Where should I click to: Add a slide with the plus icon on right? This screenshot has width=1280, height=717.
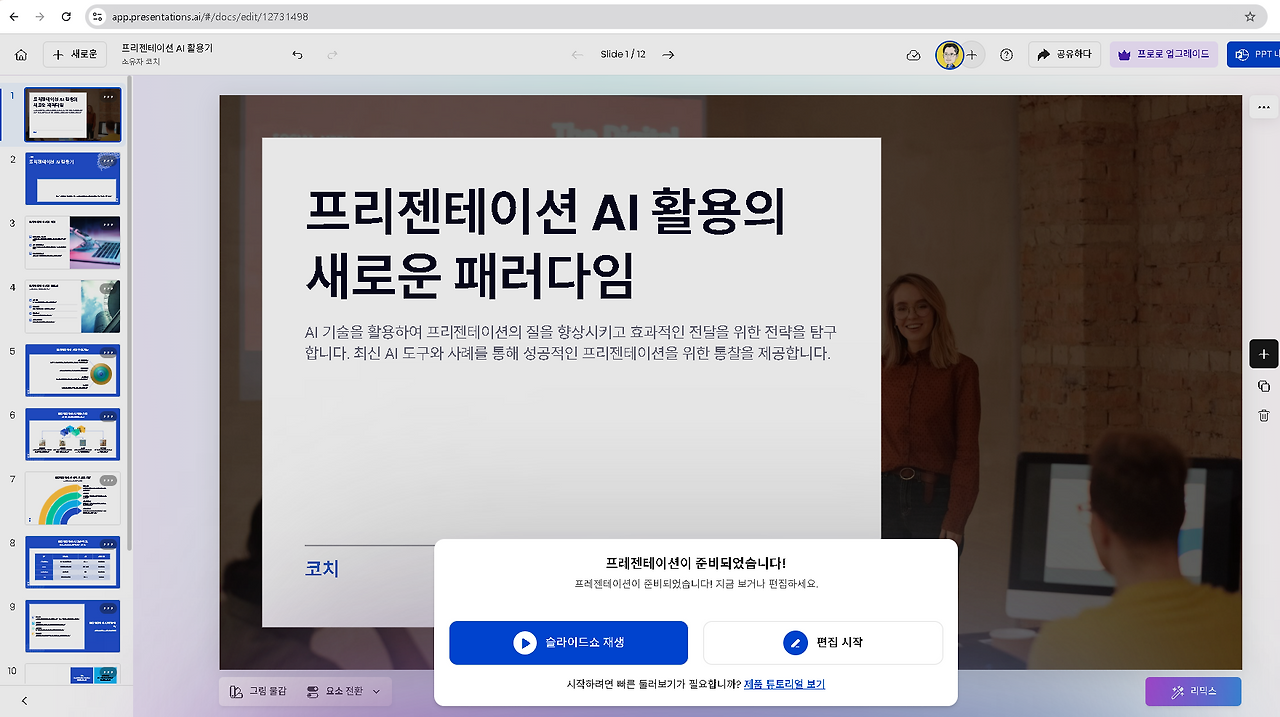point(1263,354)
